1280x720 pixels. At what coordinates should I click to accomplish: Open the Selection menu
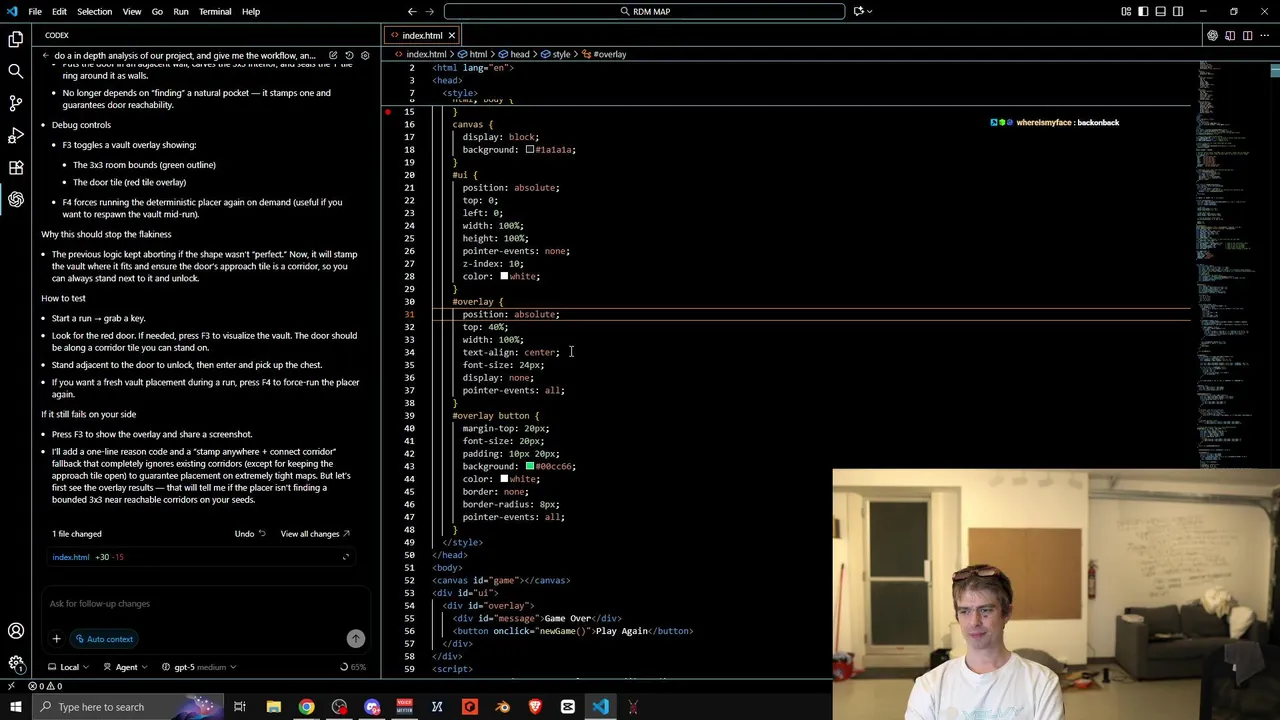(x=94, y=11)
